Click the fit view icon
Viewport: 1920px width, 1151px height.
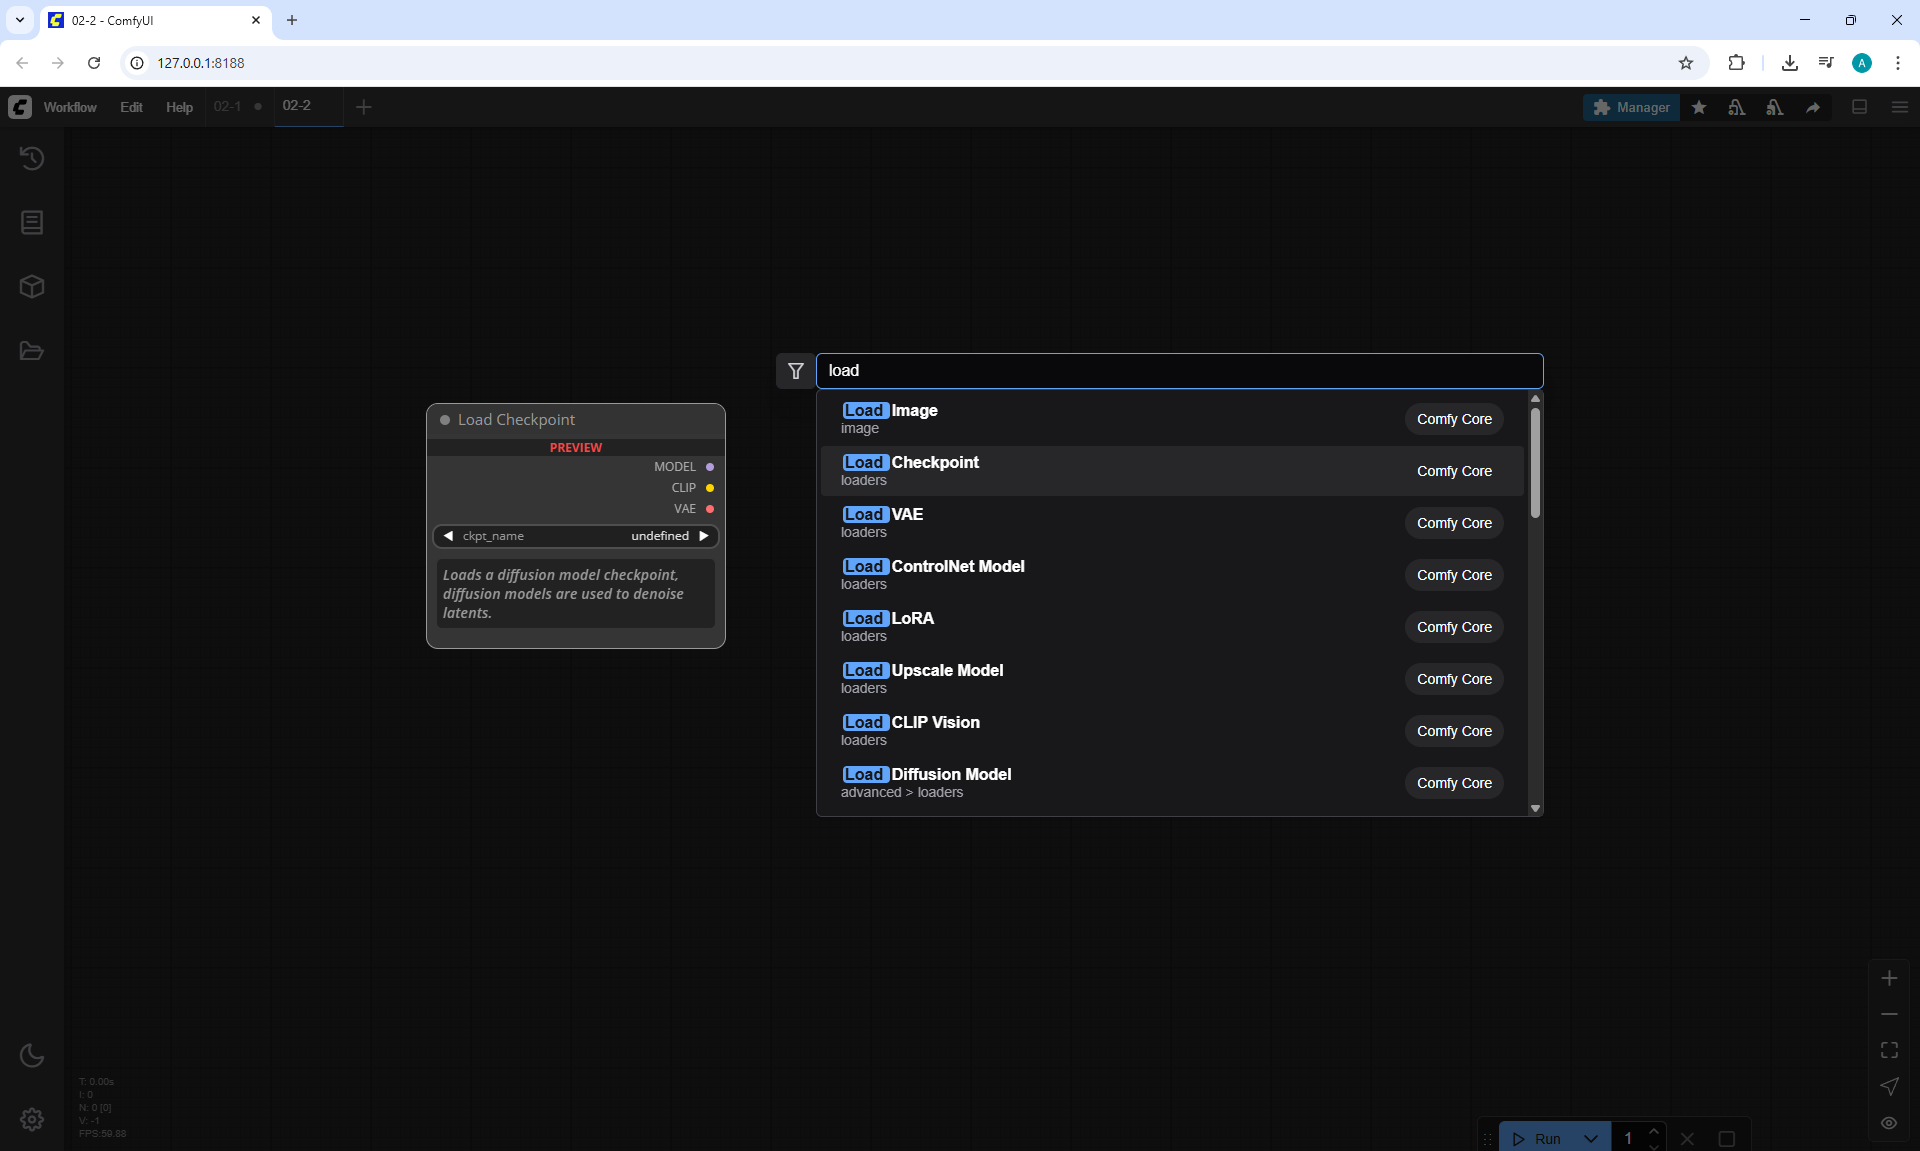pyautogui.click(x=1889, y=1050)
